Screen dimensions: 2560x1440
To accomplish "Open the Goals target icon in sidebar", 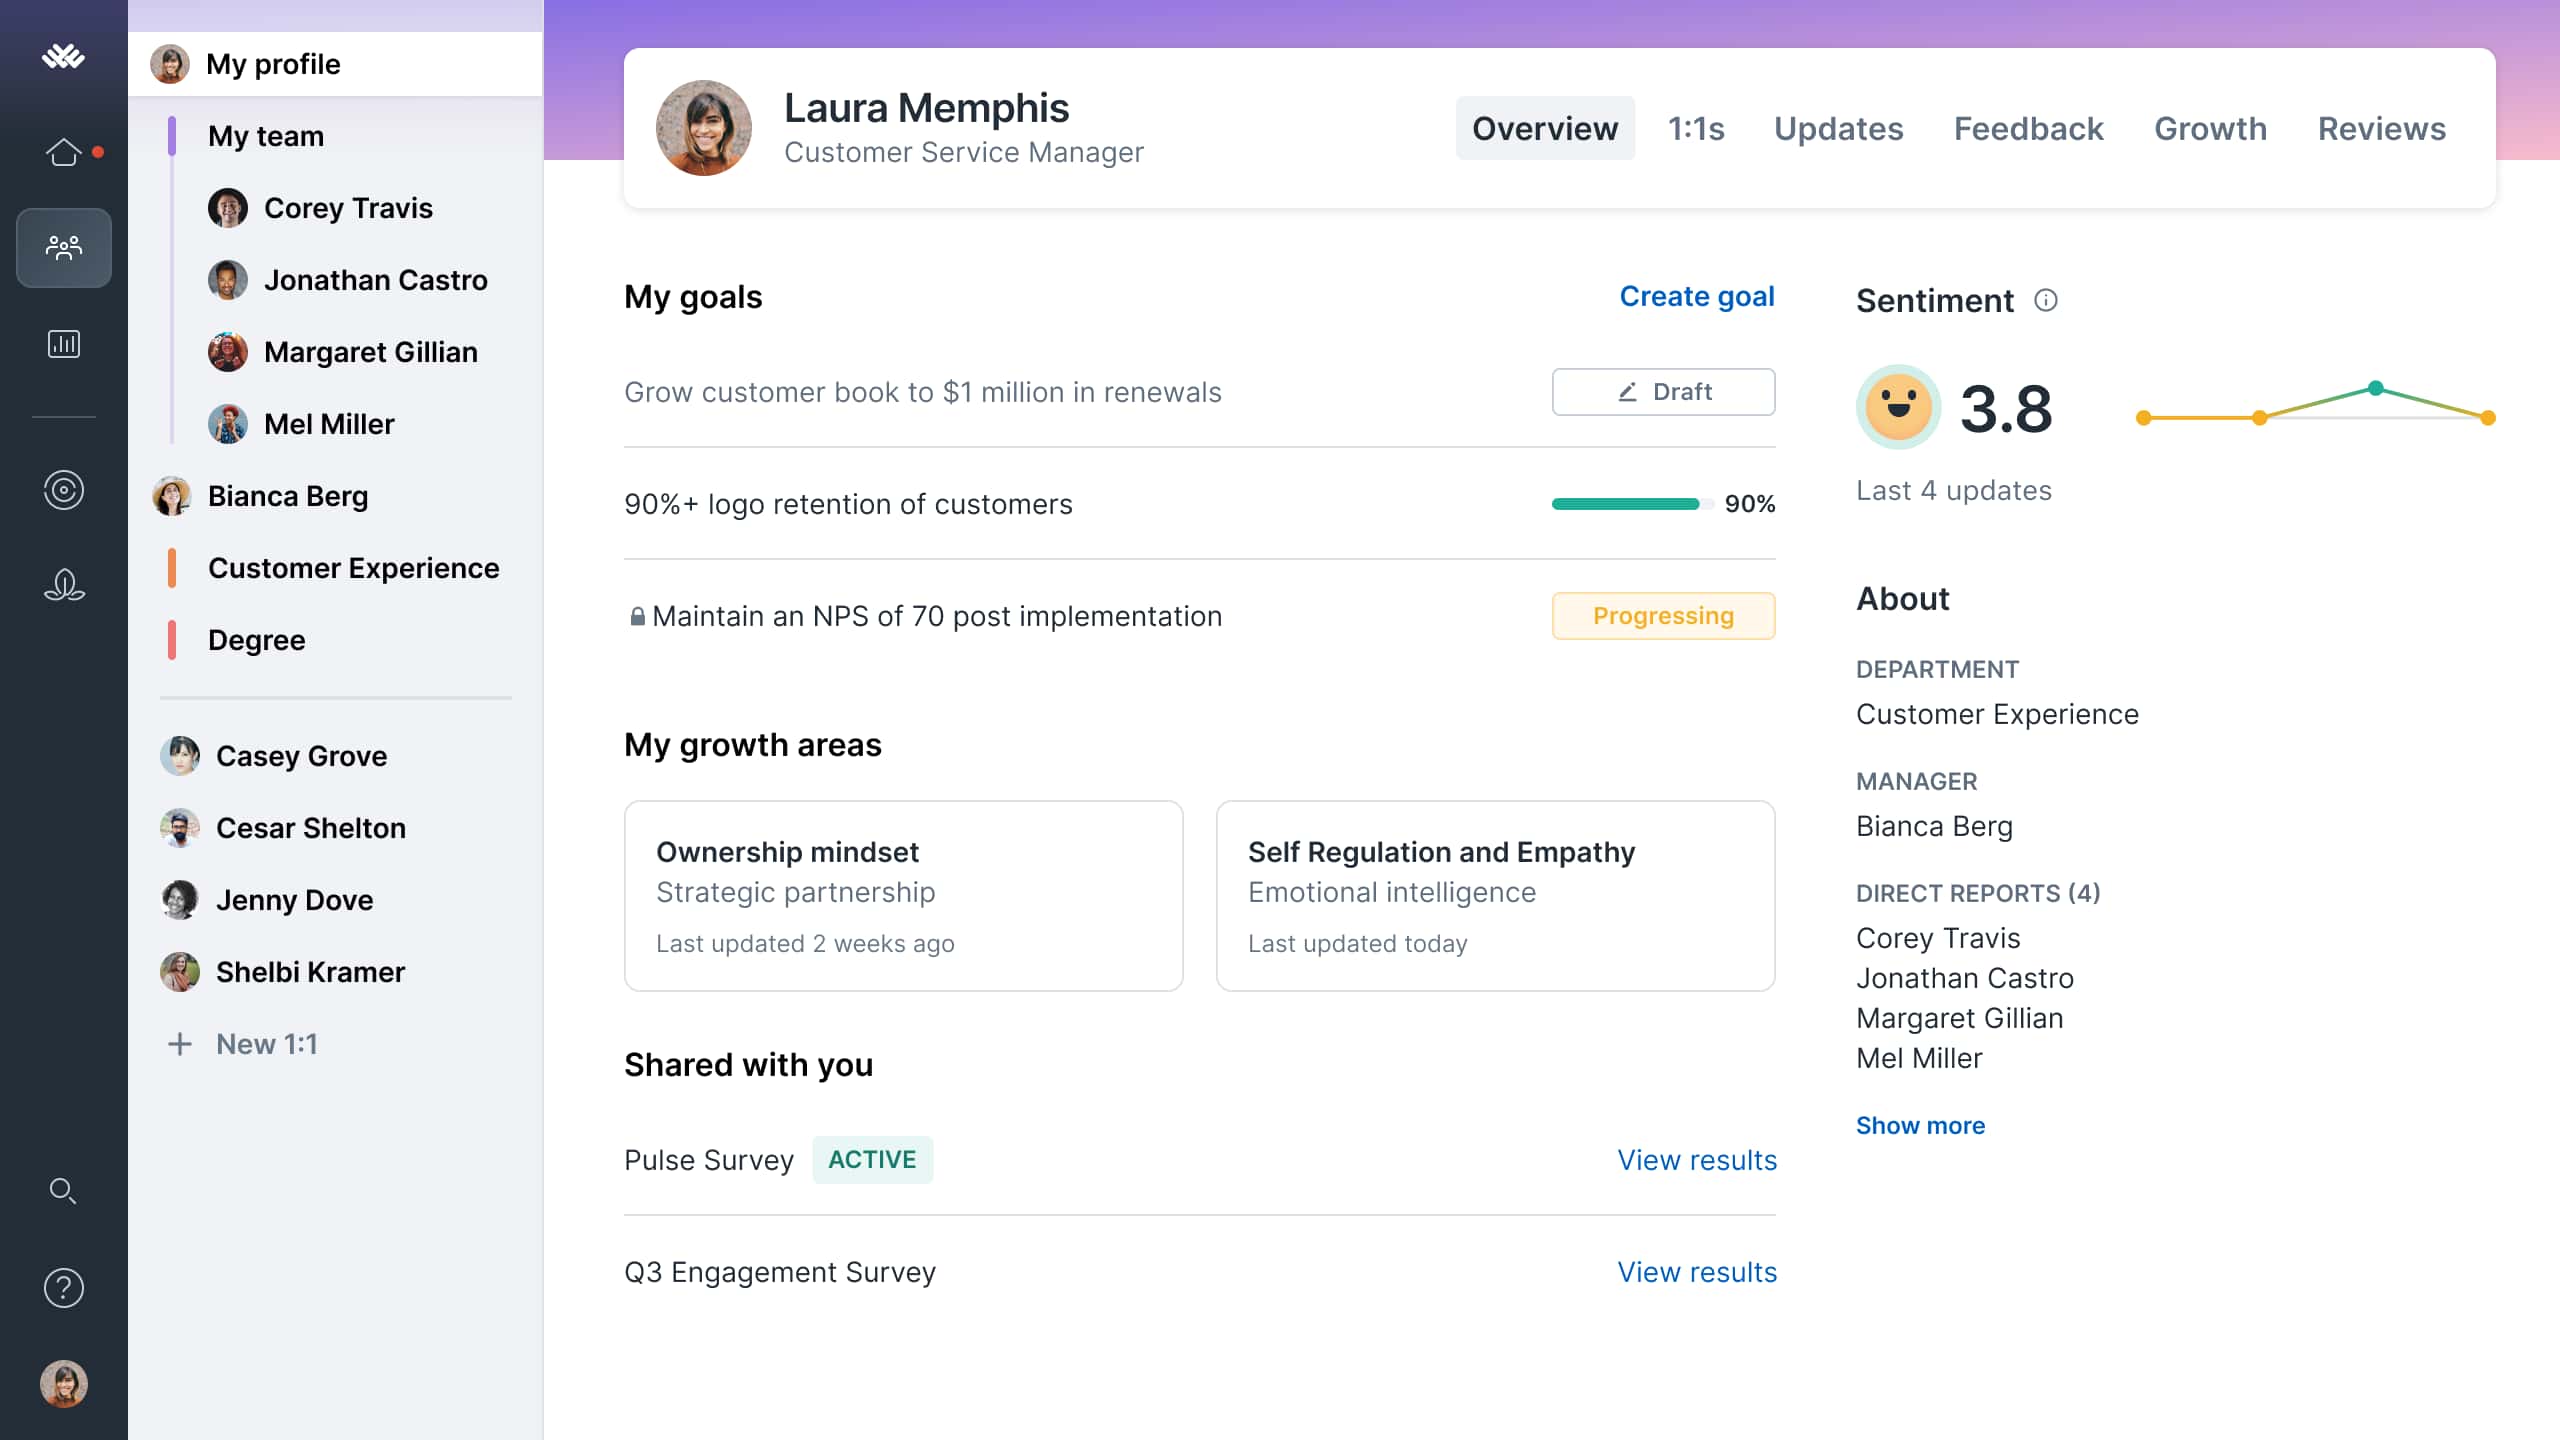I will pyautogui.click(x=63, y=490).
